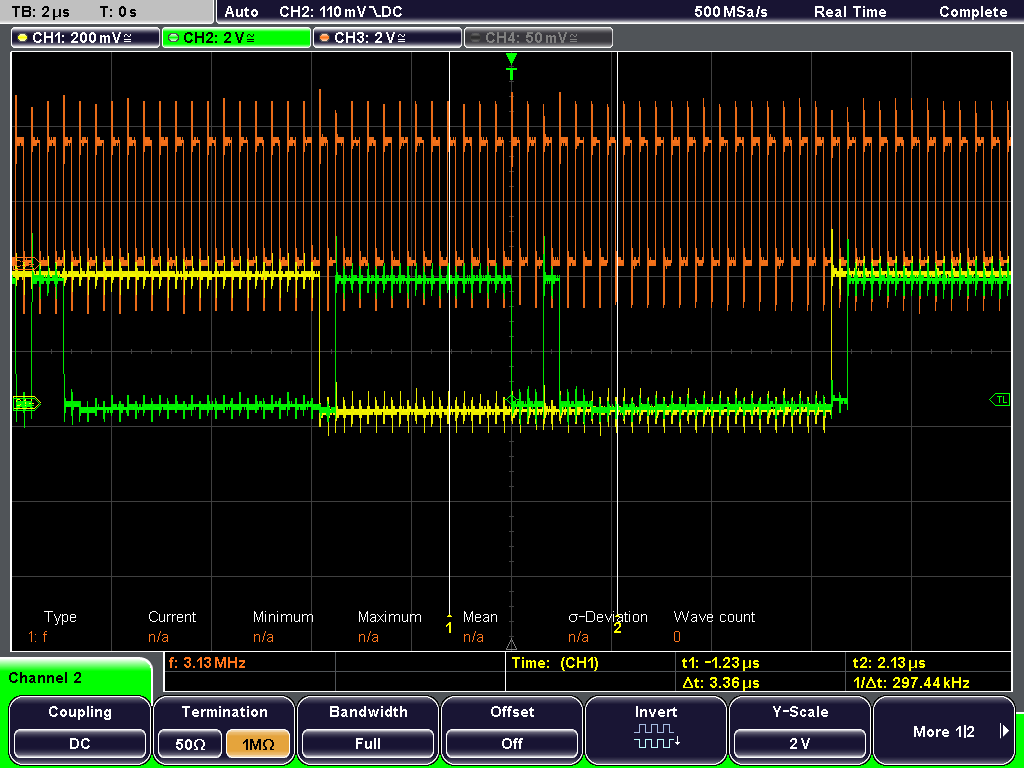The width and height of the screenshot is (1024, 768).
Task: Click the Auto trigger mode indicator
Action: (241, 11)
